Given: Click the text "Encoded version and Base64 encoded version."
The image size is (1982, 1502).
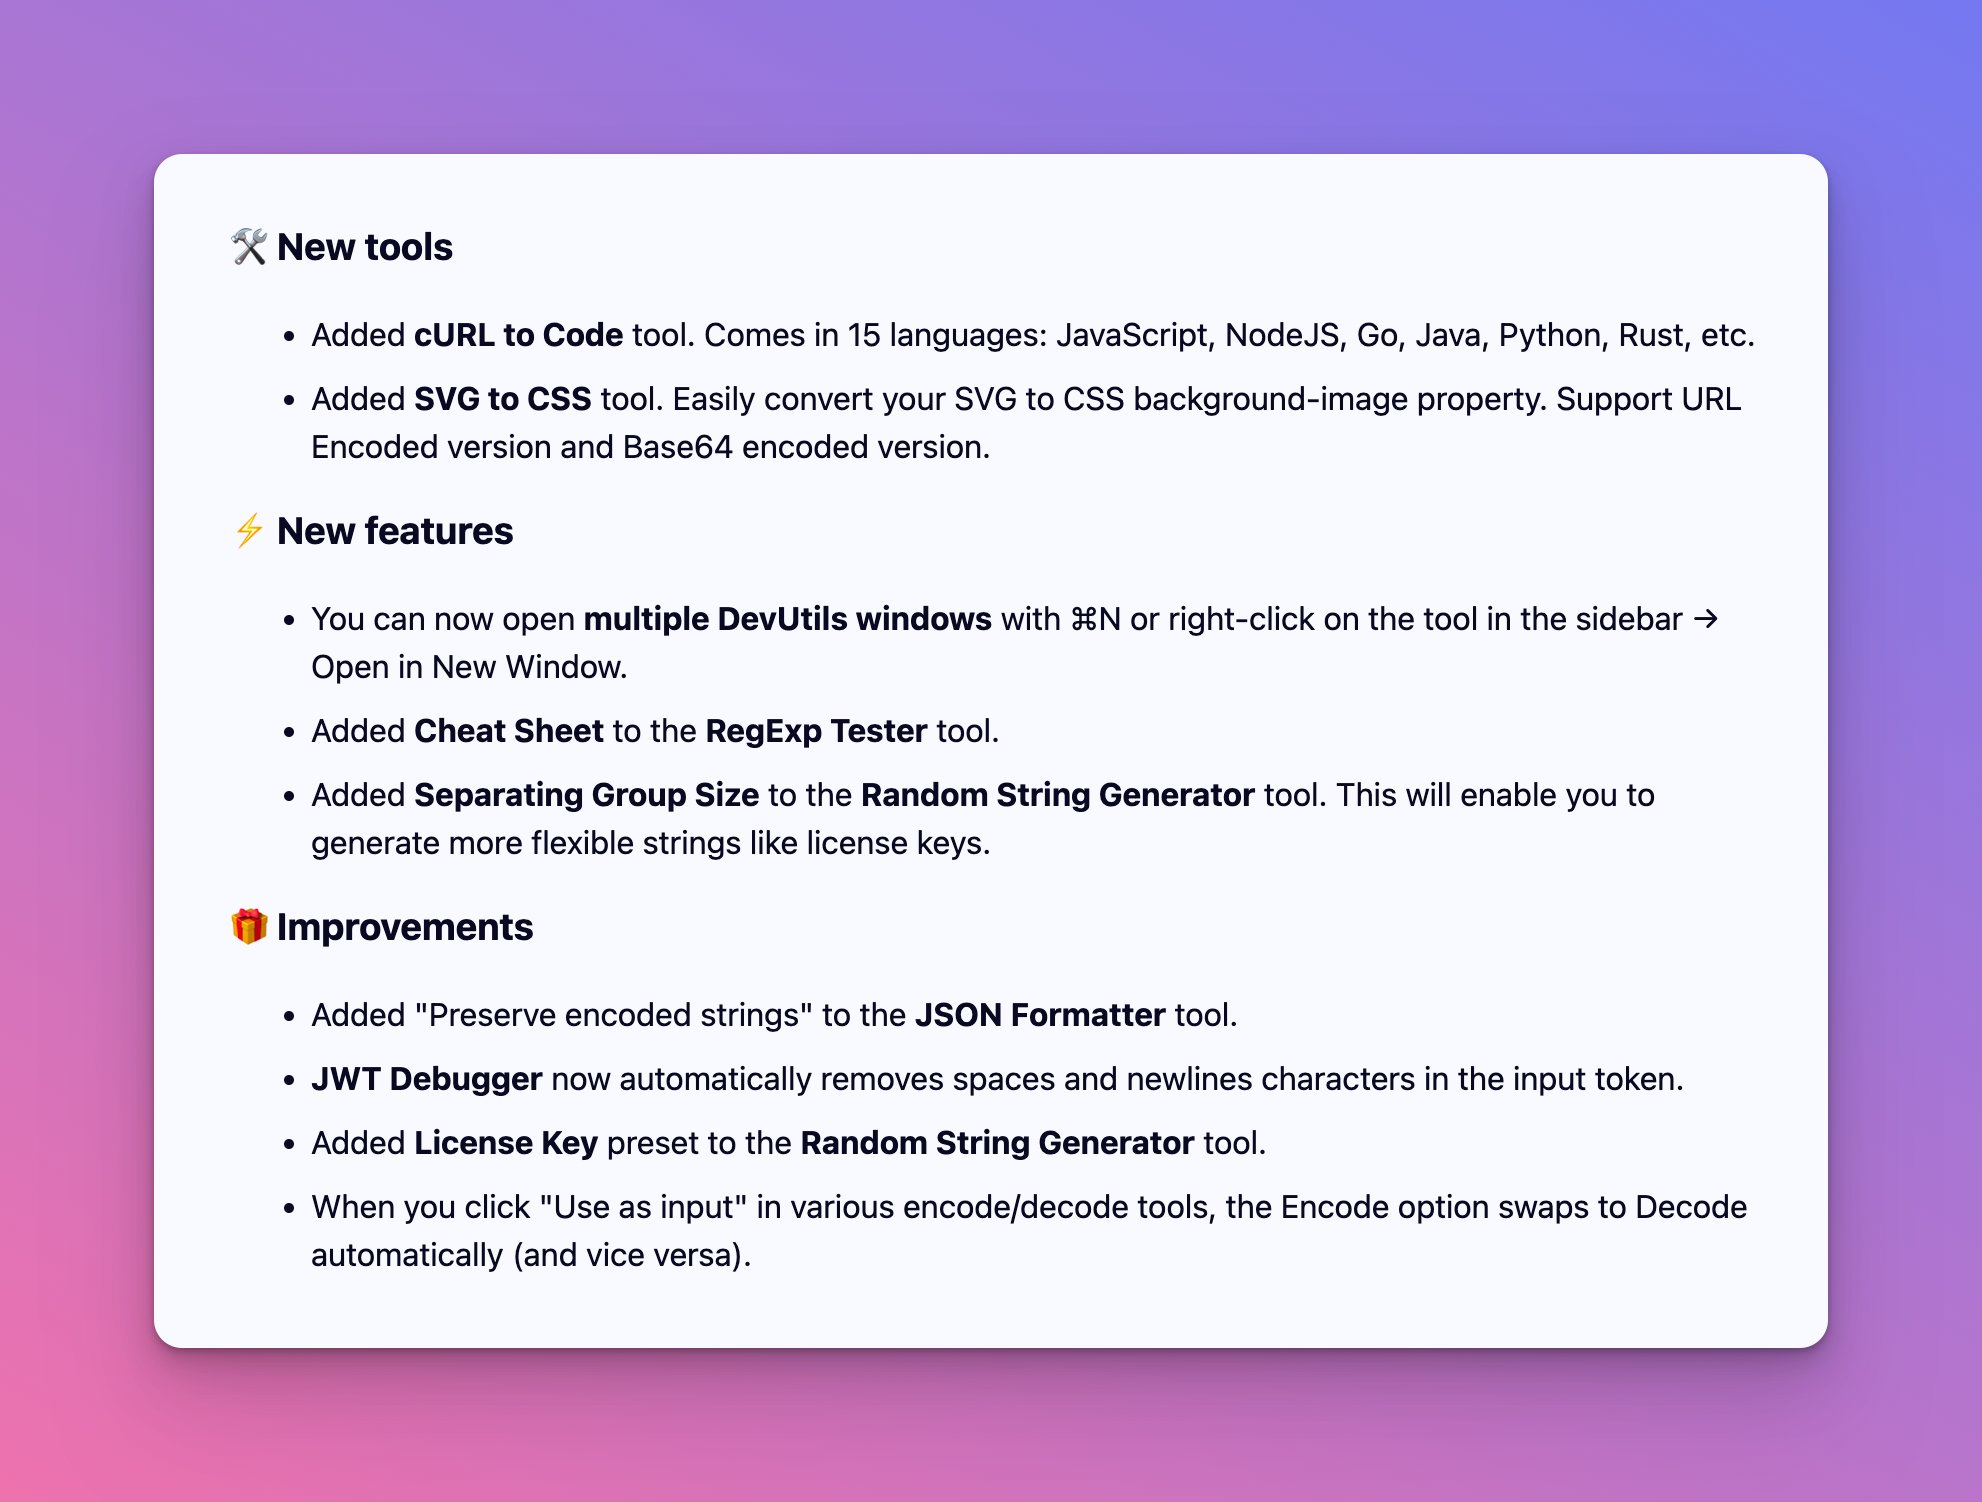Looking at the screenshot, I should pos(651,447).
